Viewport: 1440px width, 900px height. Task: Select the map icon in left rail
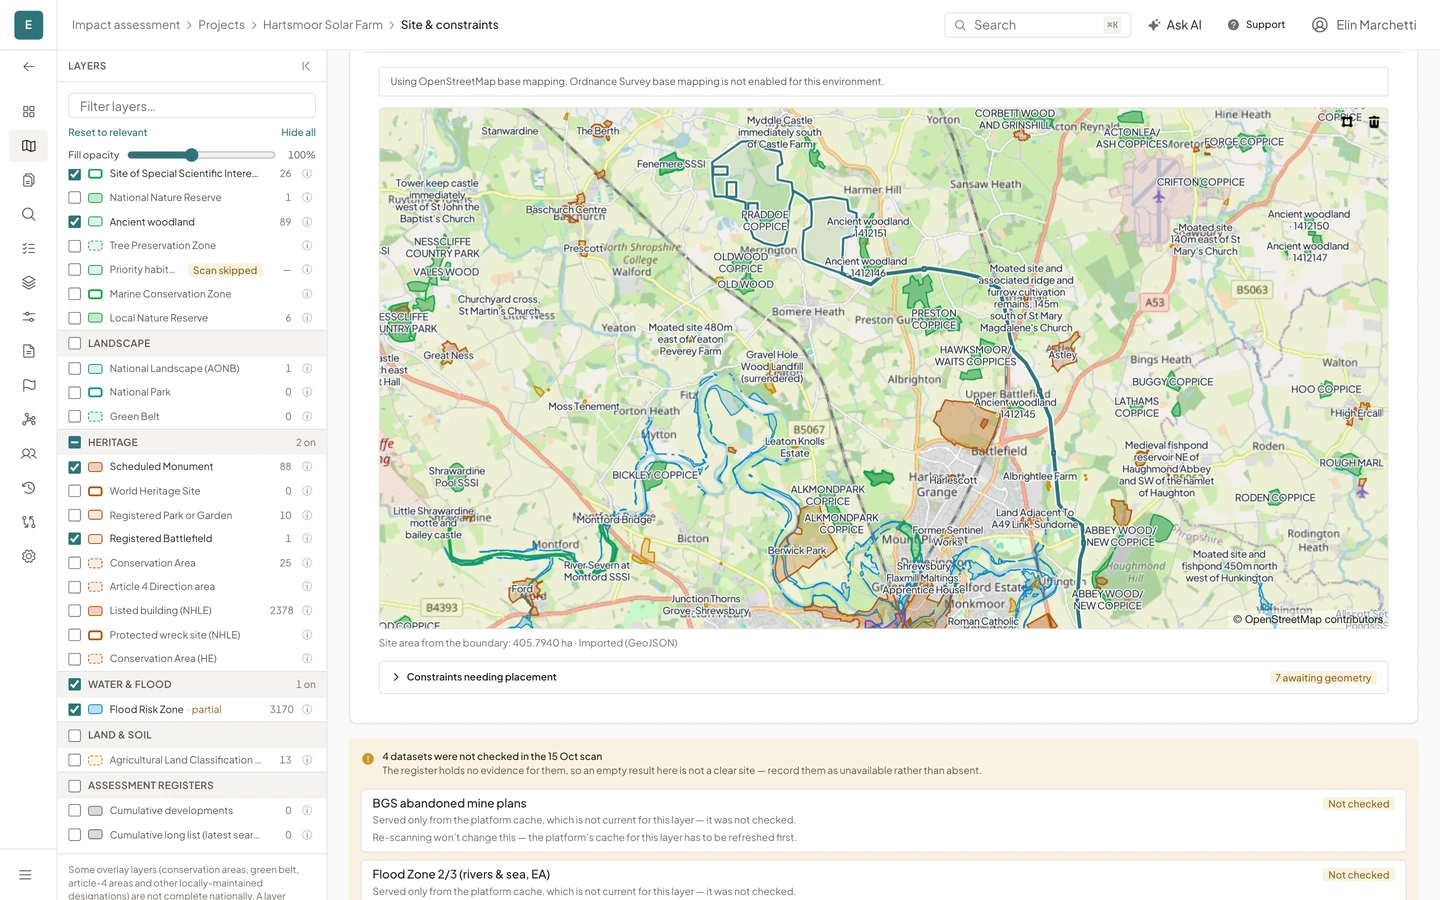tap(29, 146)
